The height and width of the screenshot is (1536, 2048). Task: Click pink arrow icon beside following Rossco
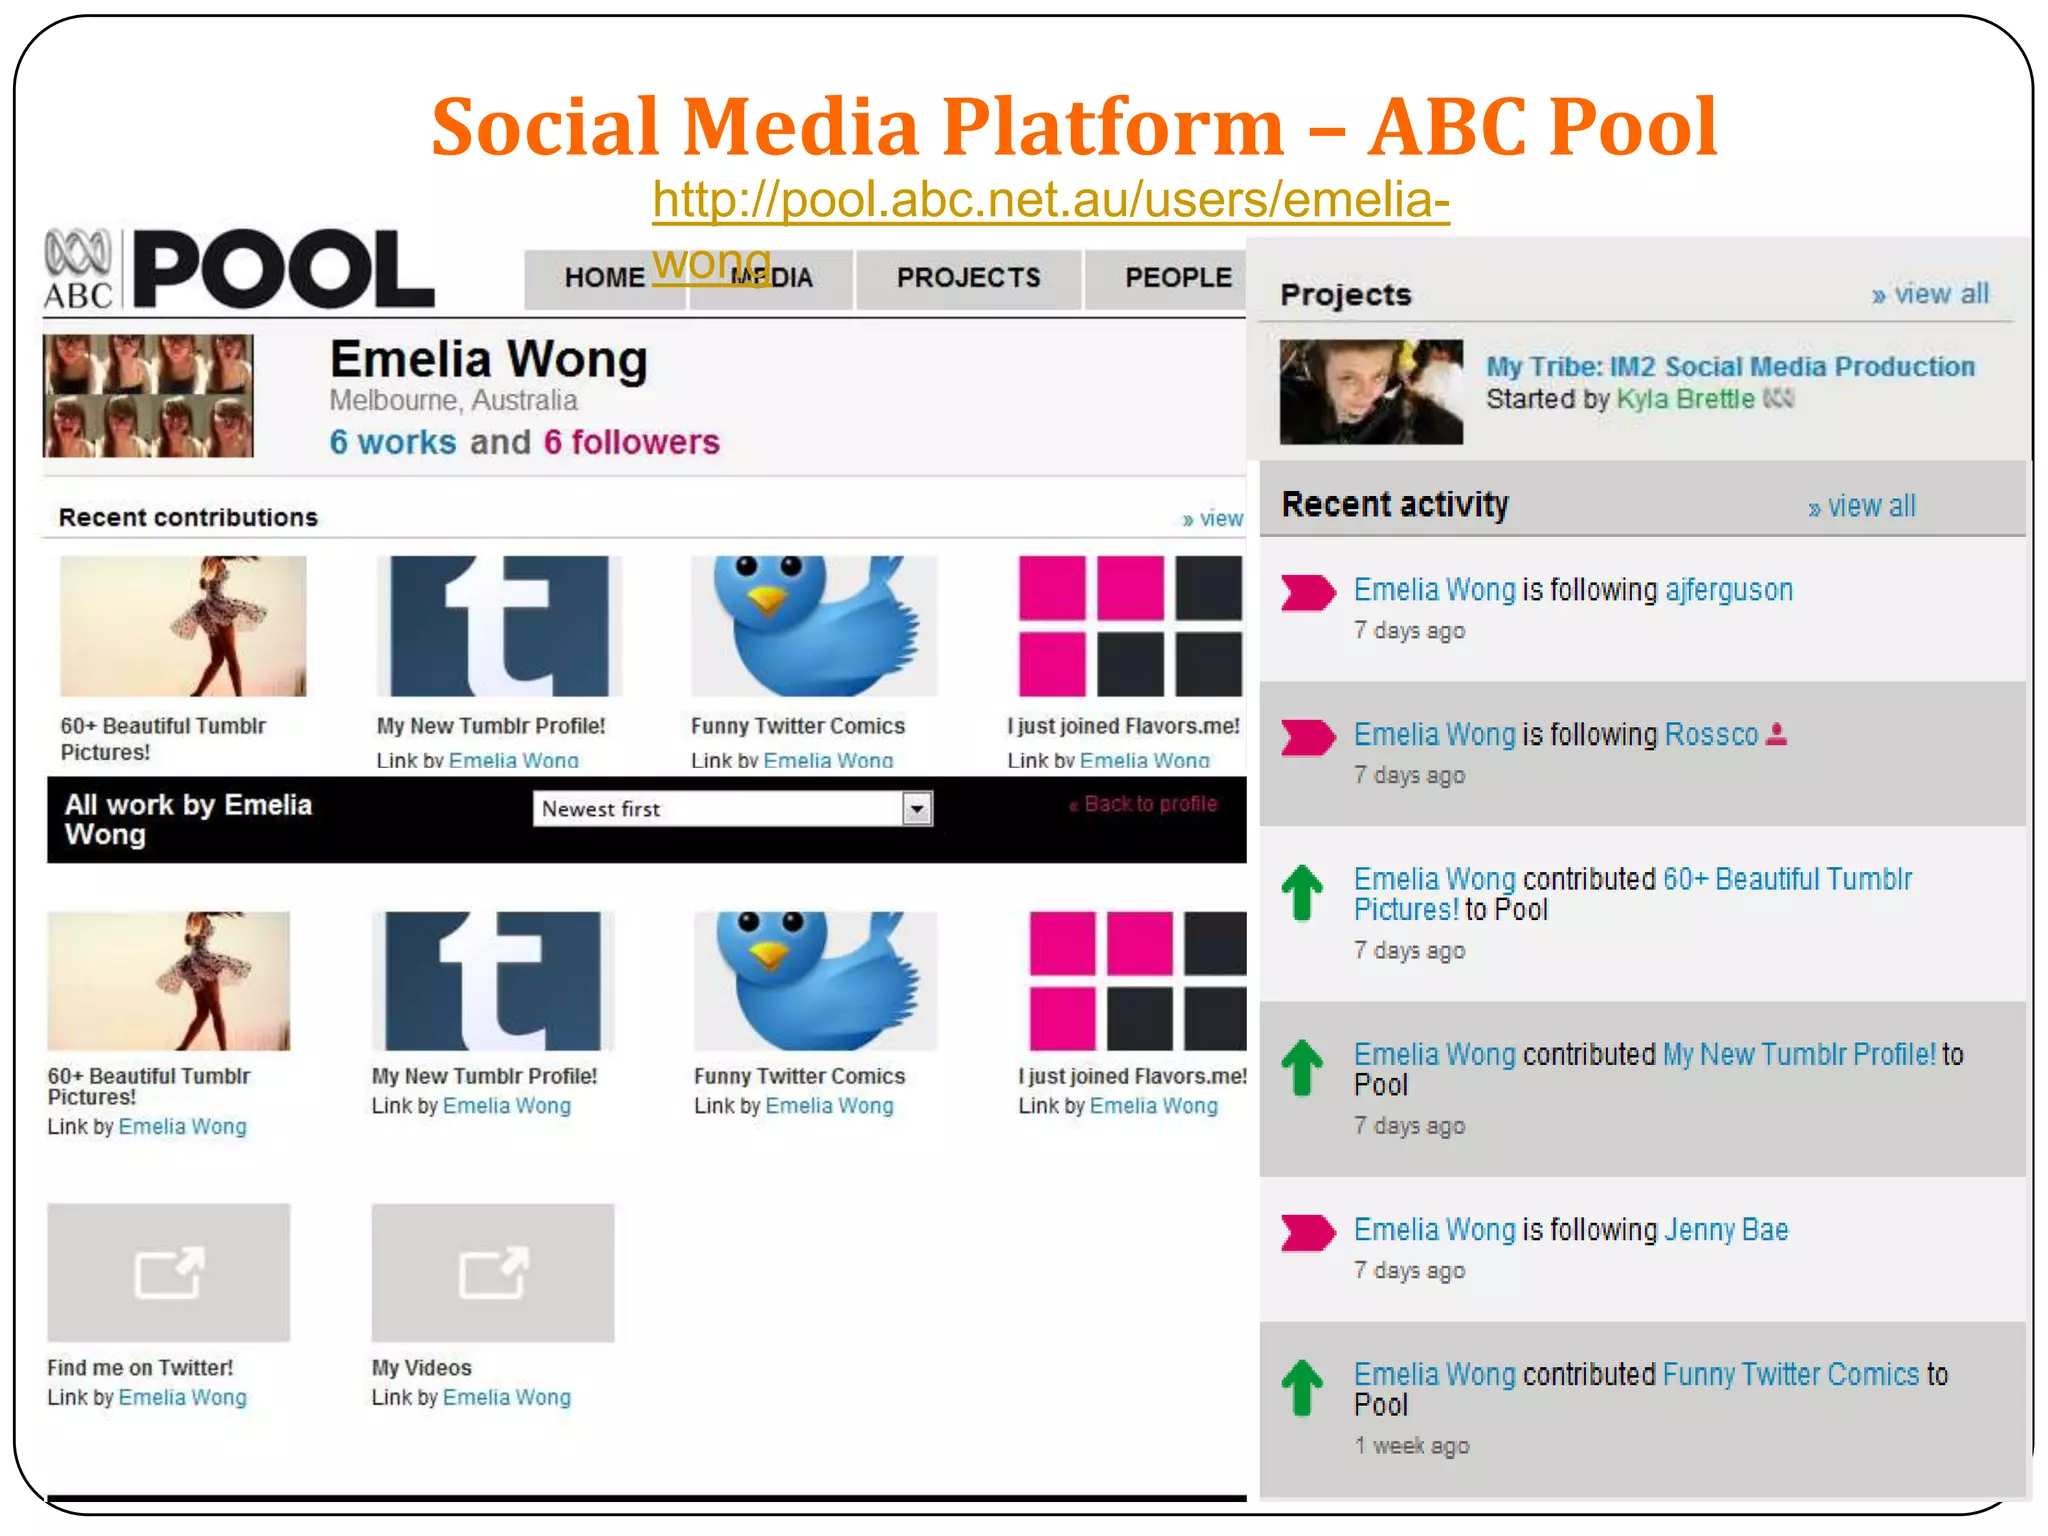point(1308,737)
